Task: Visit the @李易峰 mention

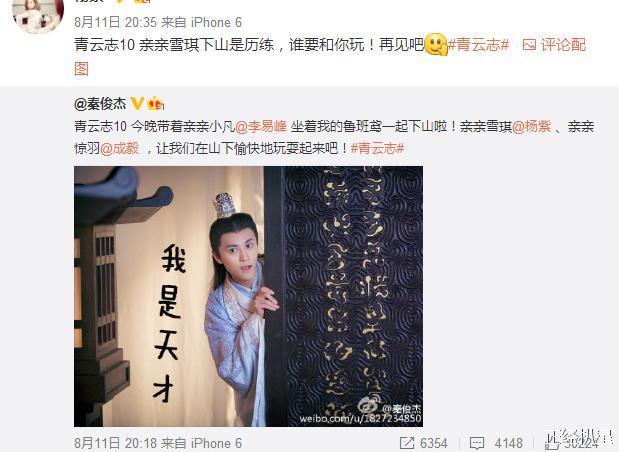Action: click(x=261, y=126)
